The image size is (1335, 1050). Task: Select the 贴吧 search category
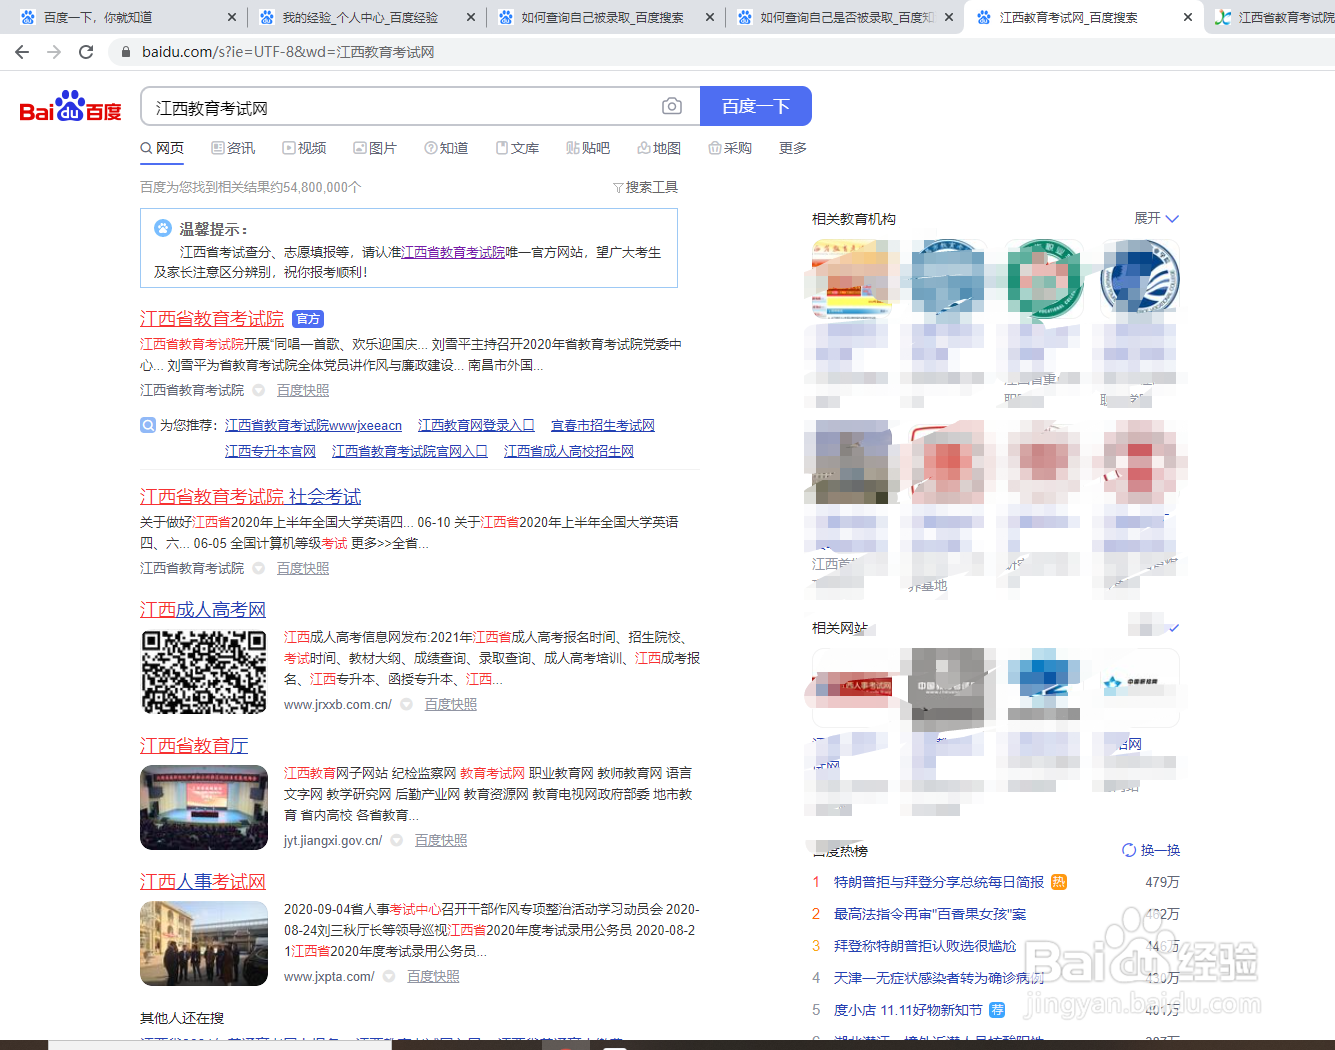point(588,148)
